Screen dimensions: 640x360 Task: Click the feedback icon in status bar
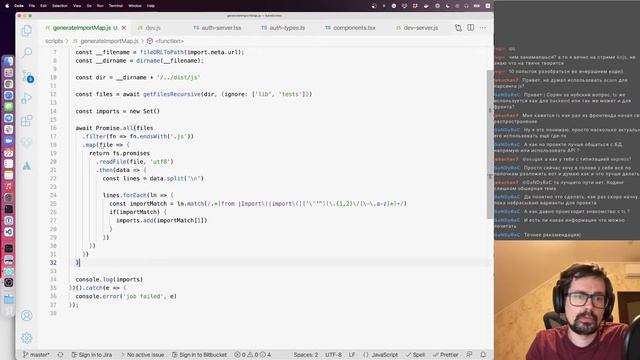(469, 355)
